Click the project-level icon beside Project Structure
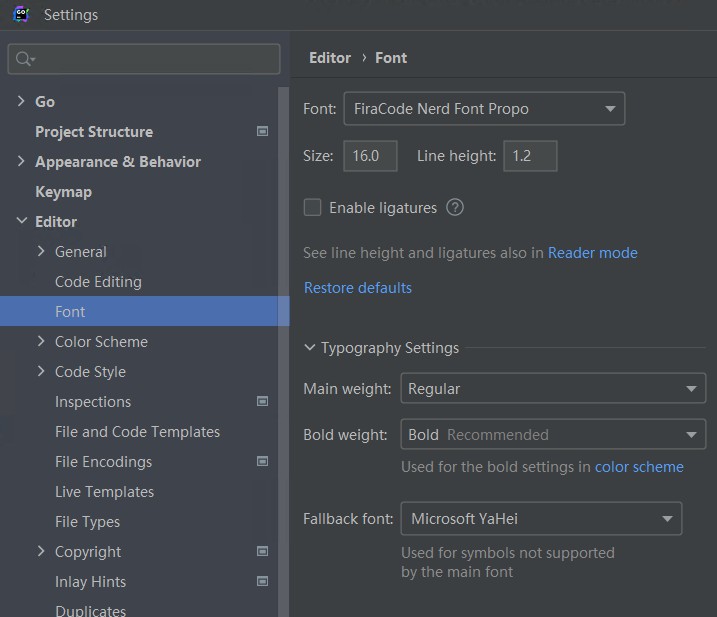 point(262,131)
